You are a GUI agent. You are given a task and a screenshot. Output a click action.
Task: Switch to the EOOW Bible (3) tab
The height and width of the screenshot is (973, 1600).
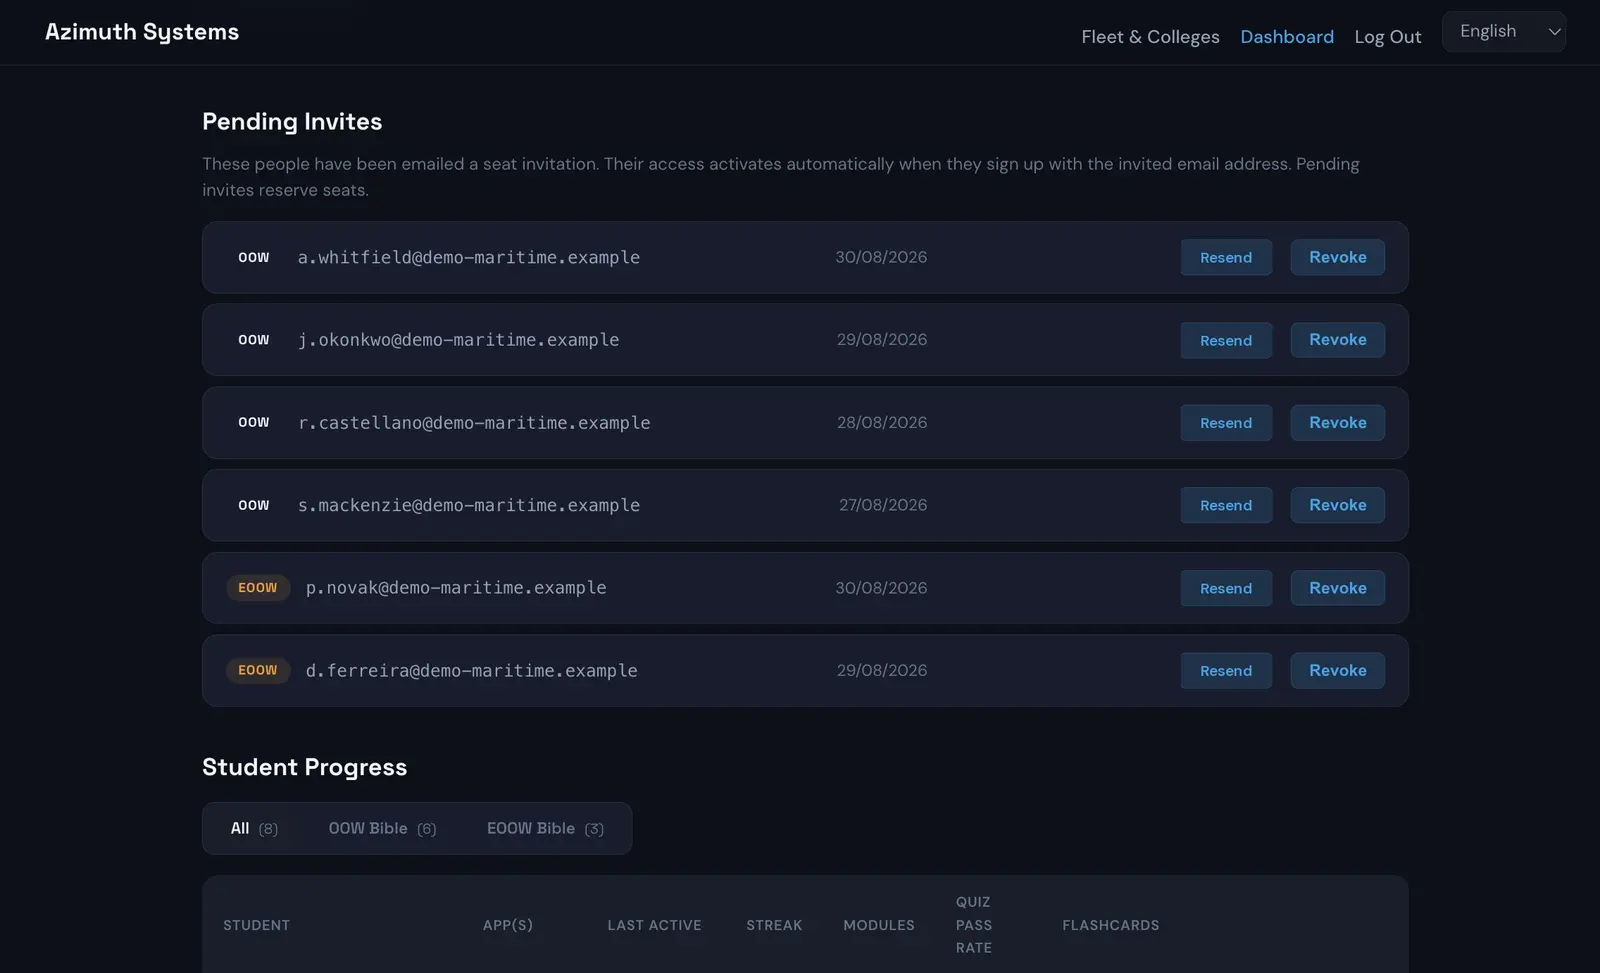click(545, 828)
